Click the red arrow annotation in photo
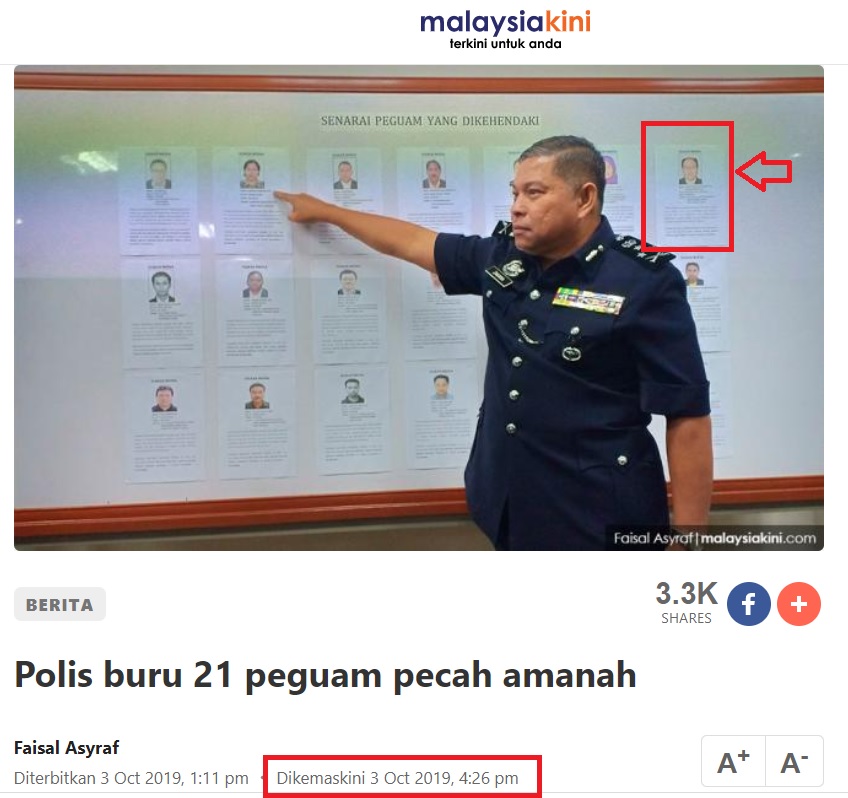848x798 pixels. click(764, 171)
